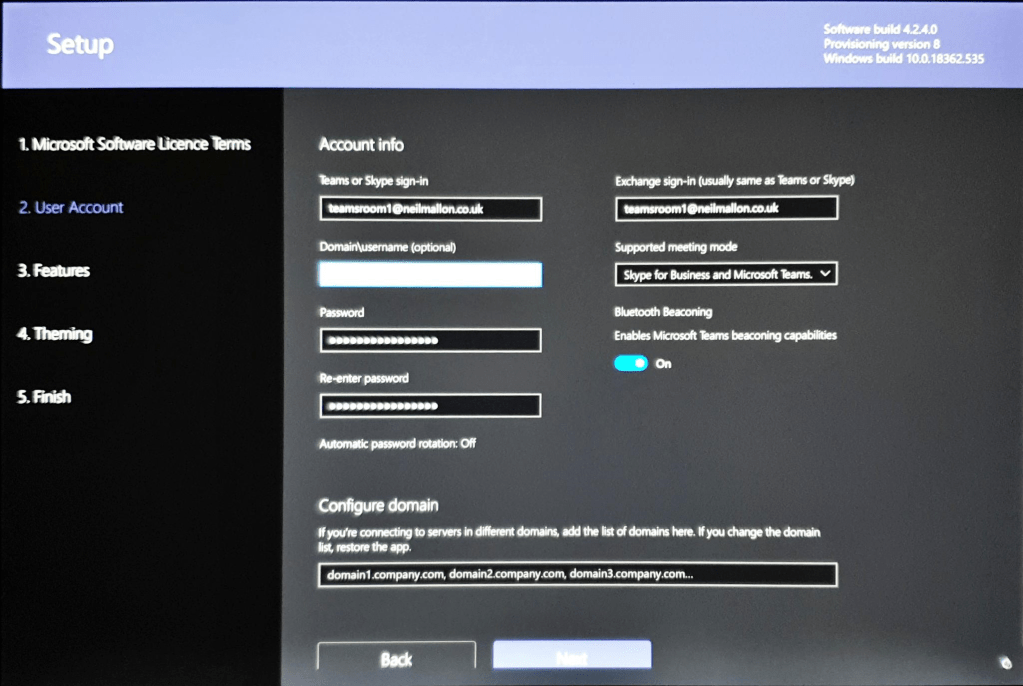Focus the Domain\username optional field
This screenshot has height=686, width=1023.
[430, 275]
